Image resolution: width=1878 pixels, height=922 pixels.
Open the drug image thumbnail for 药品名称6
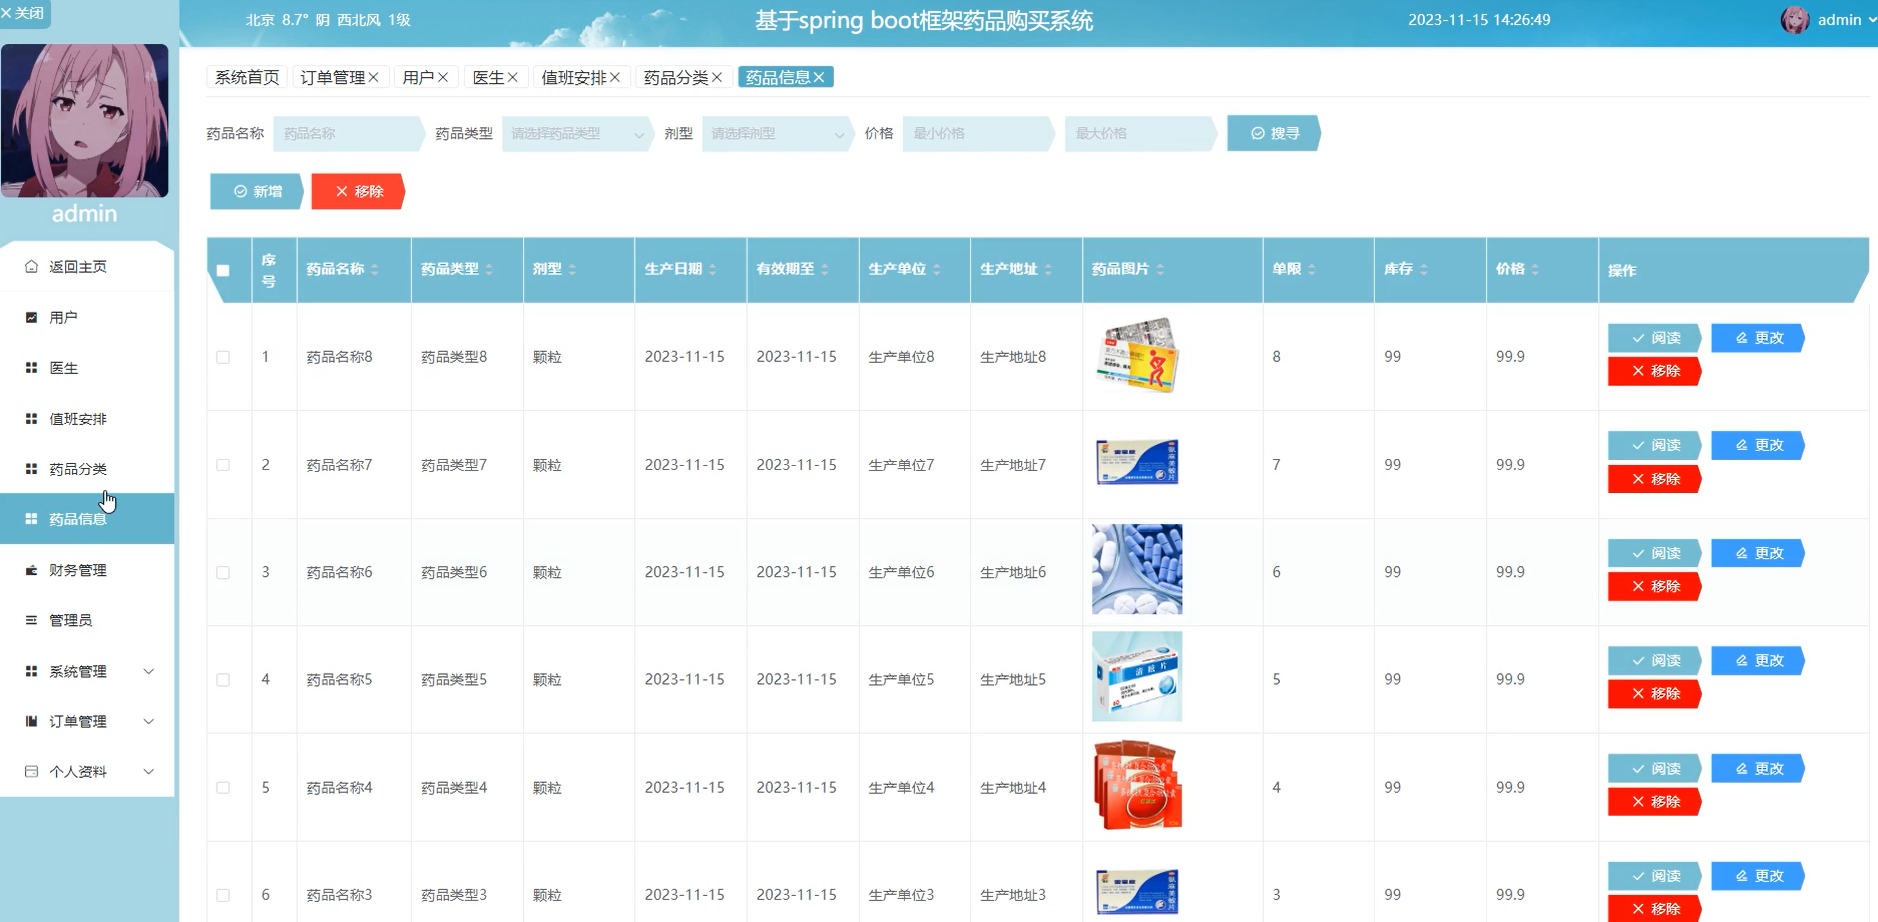pyautogui.click(x=1137, y=569)
